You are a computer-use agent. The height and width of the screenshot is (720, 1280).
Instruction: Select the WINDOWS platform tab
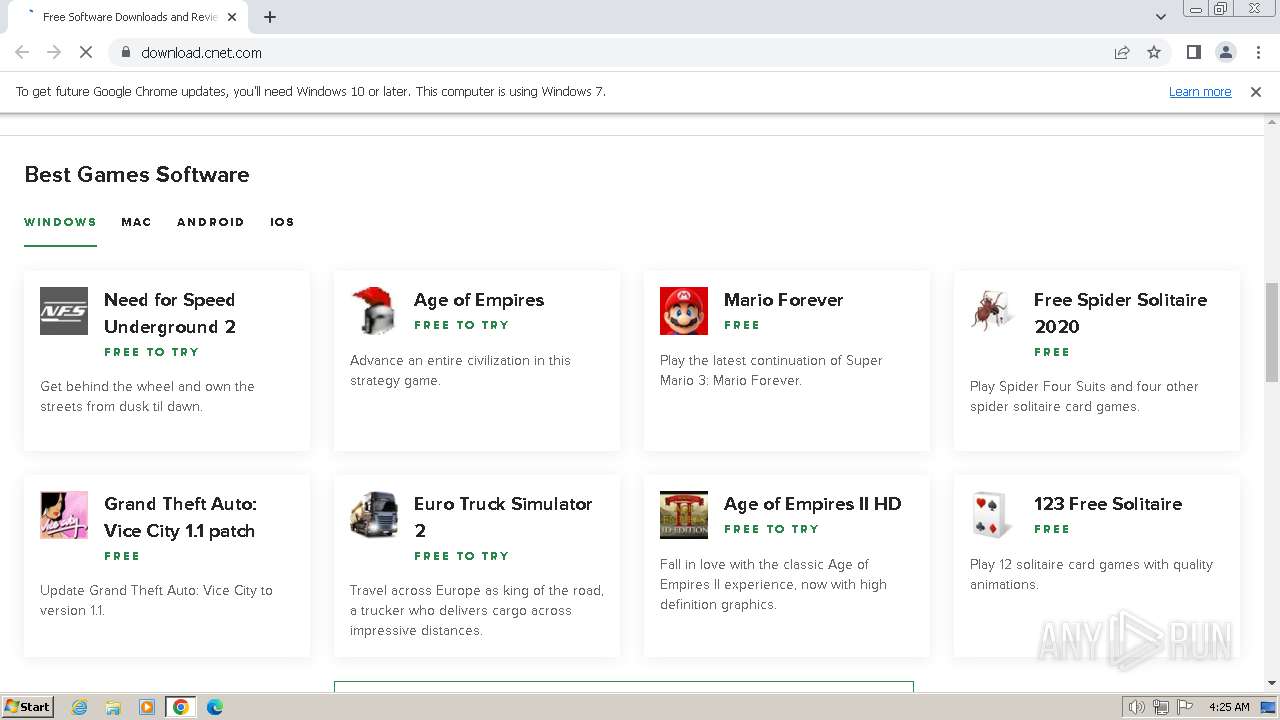(x=60, y=222)
